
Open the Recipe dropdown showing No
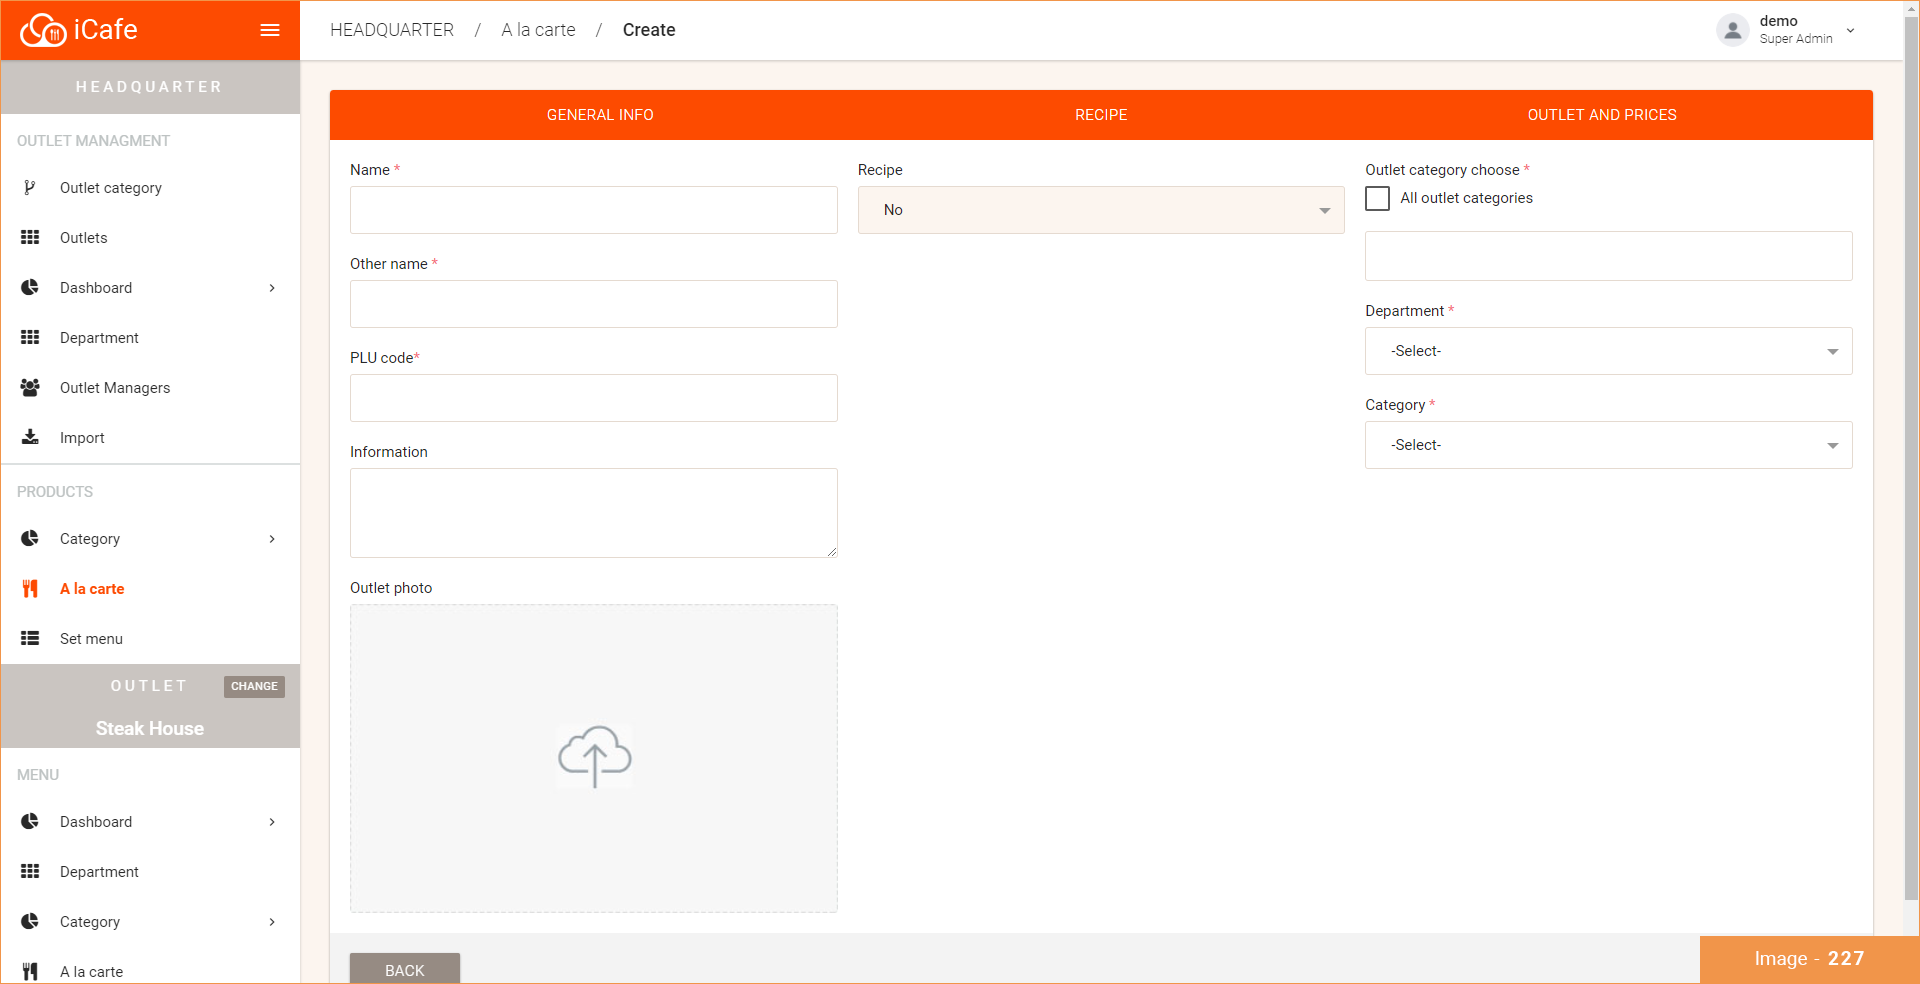1101,210
